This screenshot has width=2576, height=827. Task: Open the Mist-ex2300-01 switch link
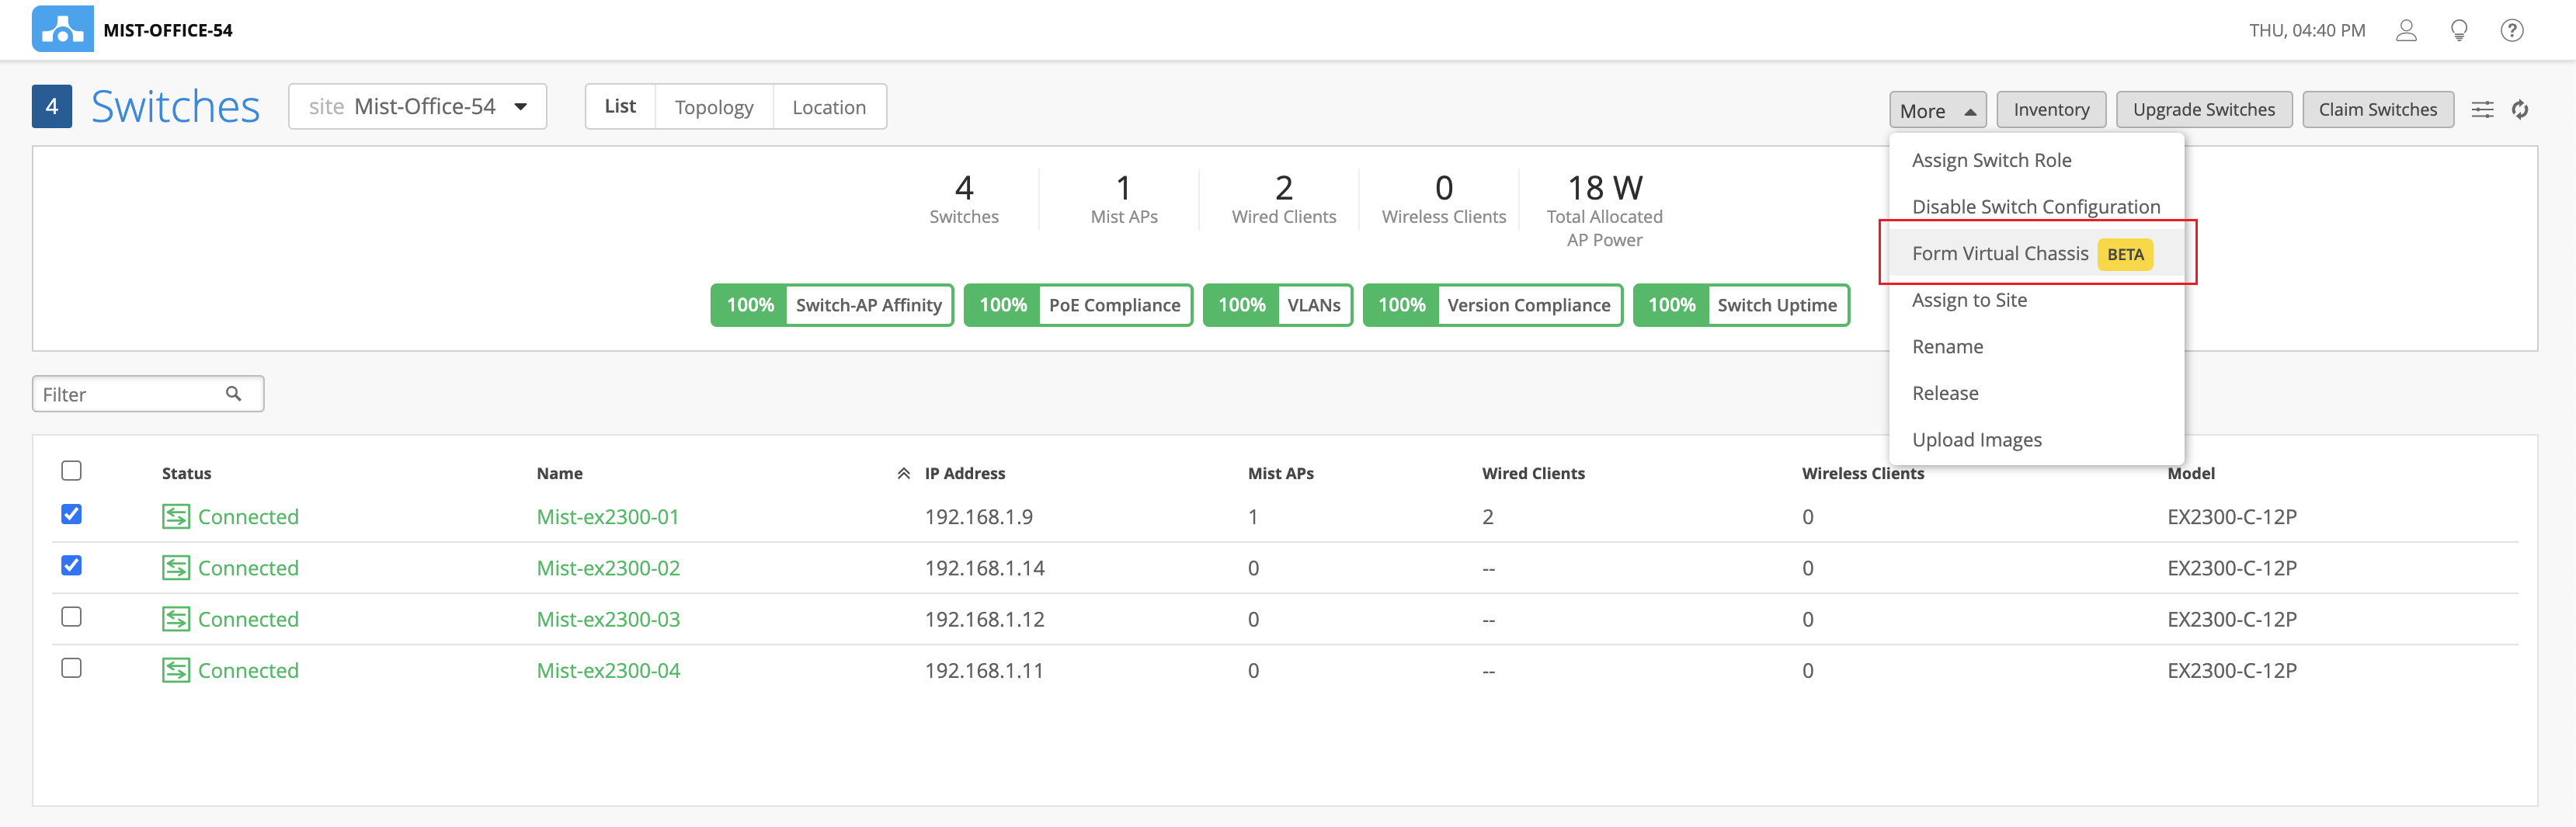[x=608, y=516]
